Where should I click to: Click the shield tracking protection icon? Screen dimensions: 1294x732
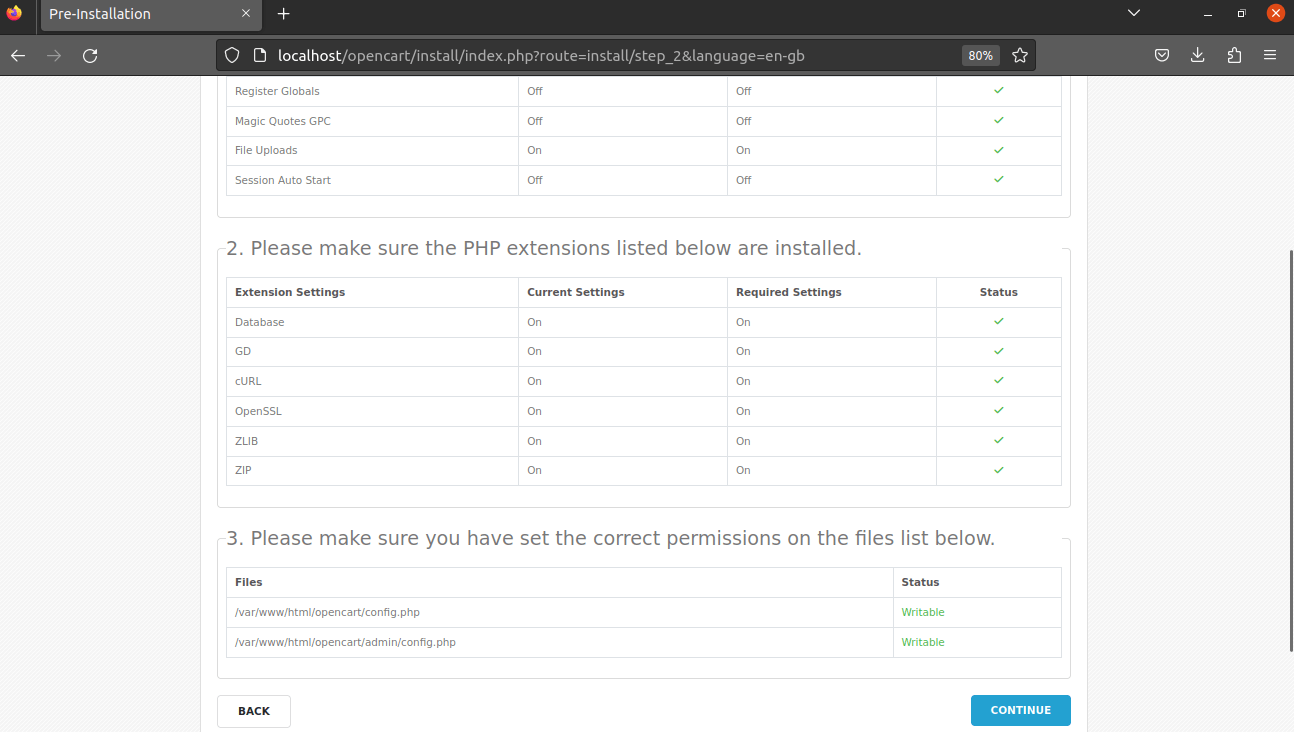point(232,56)
